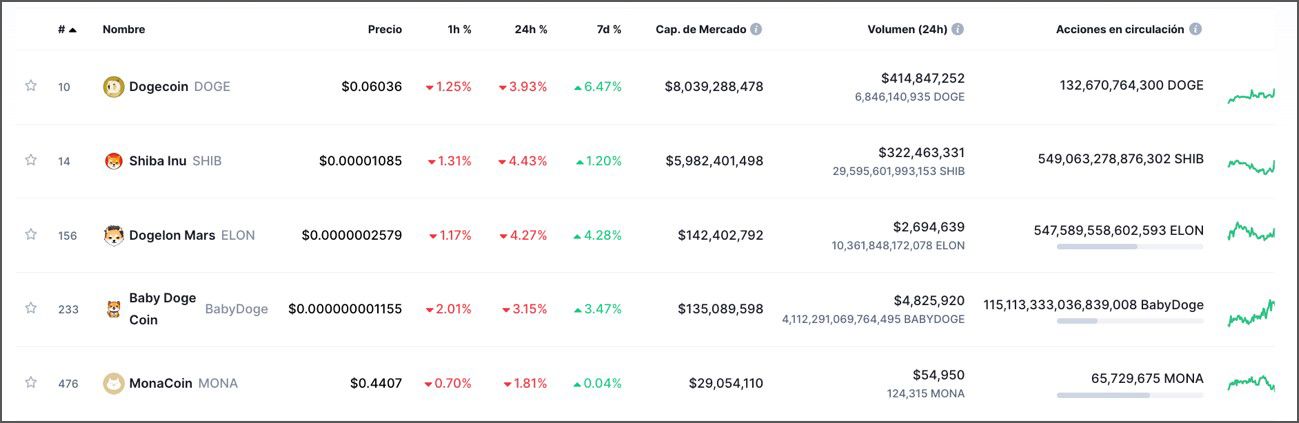Click the Shiba Inu coin logo icon

coord(114,161)
